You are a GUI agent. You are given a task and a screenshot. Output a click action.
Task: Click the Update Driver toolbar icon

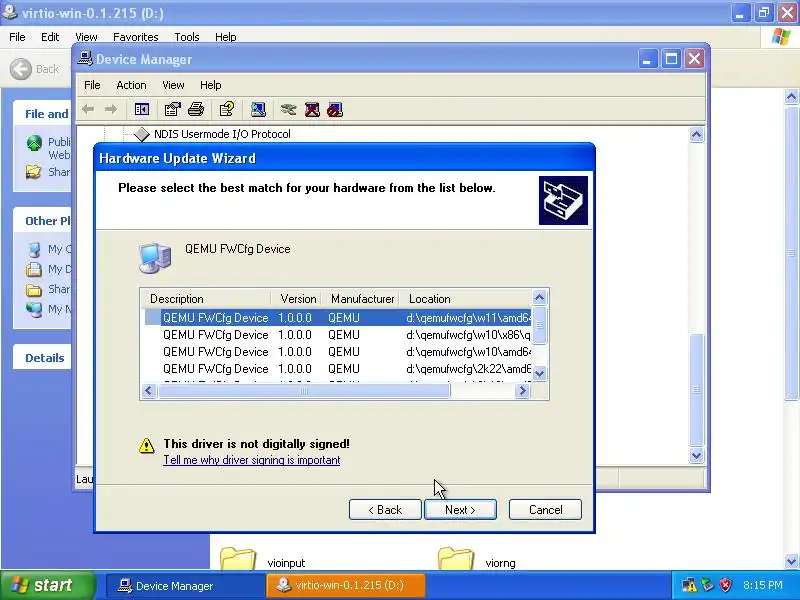click(288, 109)
